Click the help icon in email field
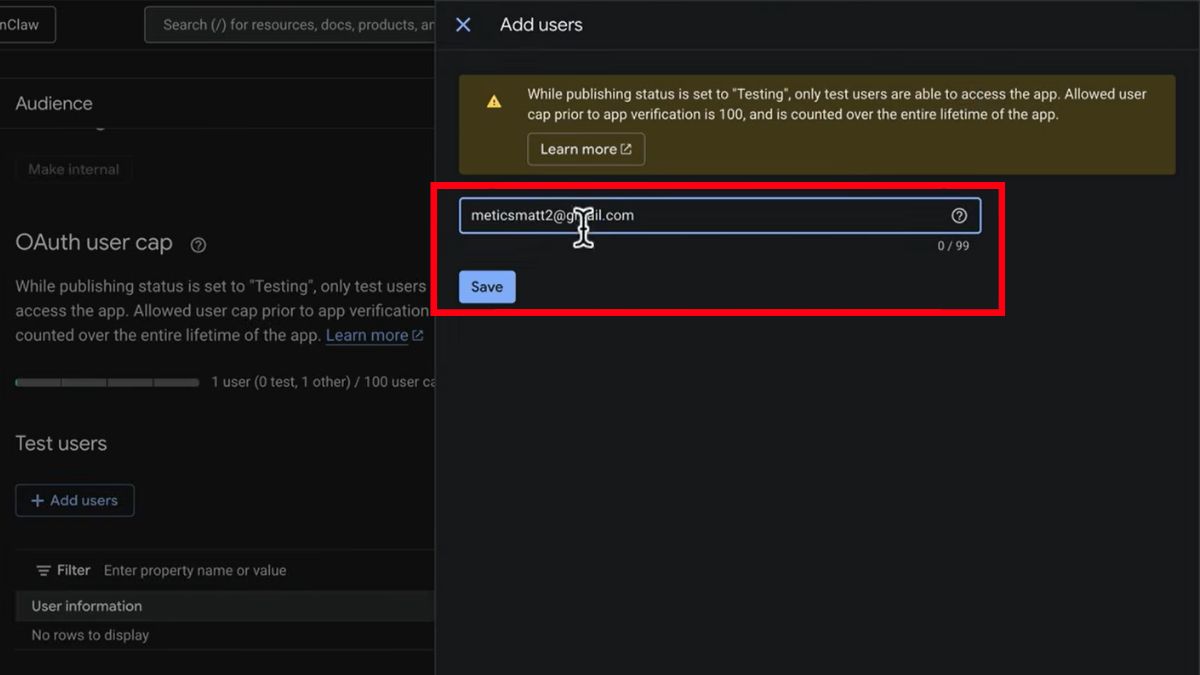The height and width of the screenshot is (675, 1200). pyautogui.click(x=959, y=216)
